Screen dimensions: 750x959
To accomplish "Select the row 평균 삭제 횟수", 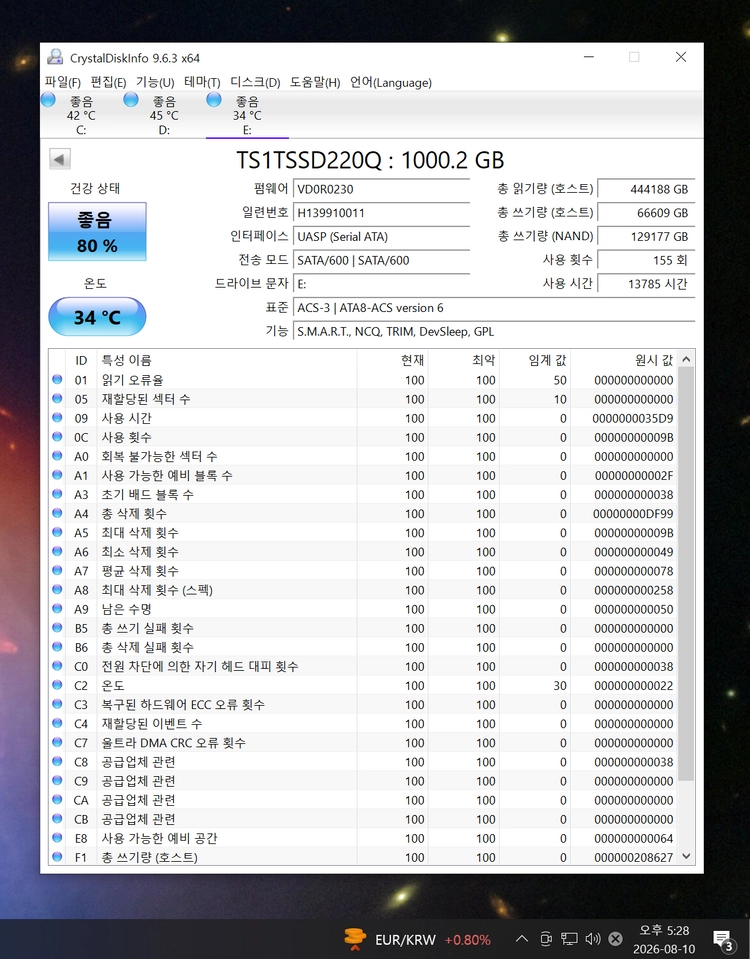I will tap(363, 571).
